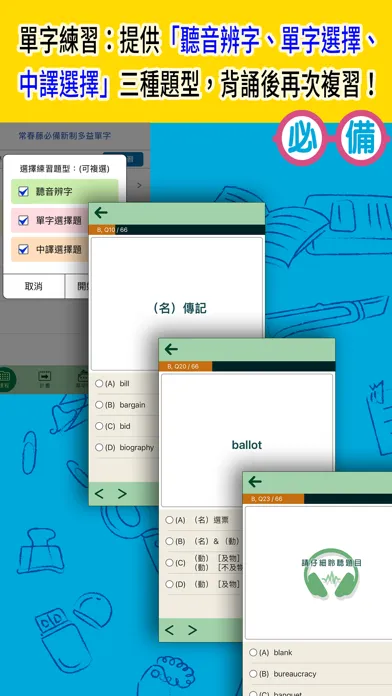This screenshot has height=696, width=392.
Task: Select answer (B) bargain
Action: point(99,405)
